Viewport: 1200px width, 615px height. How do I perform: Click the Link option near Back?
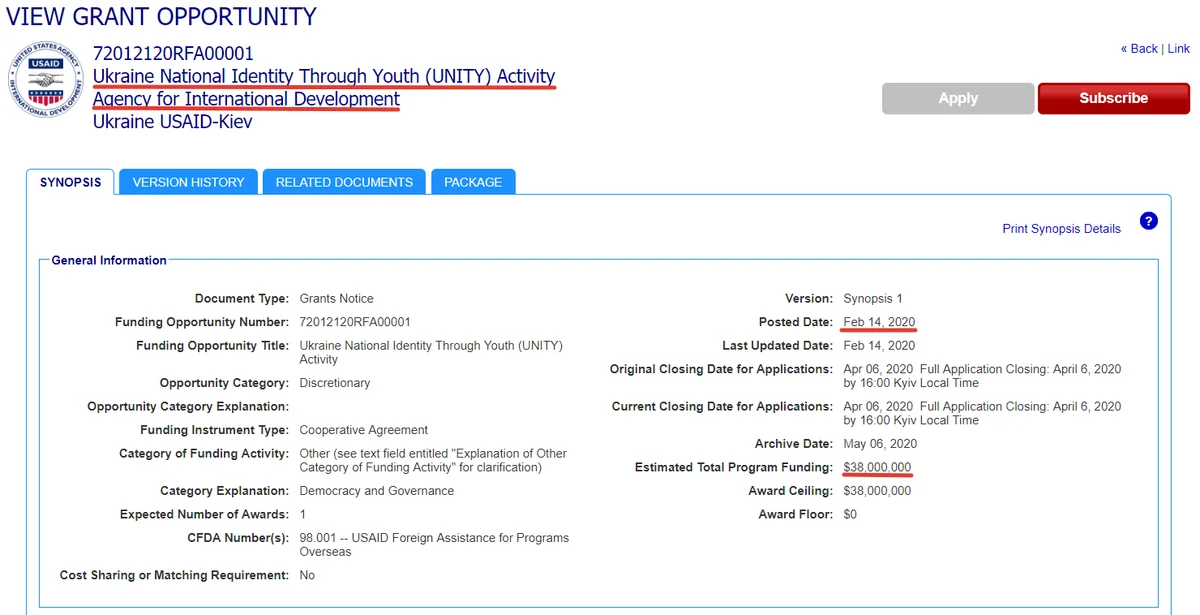pos(1179,49)
